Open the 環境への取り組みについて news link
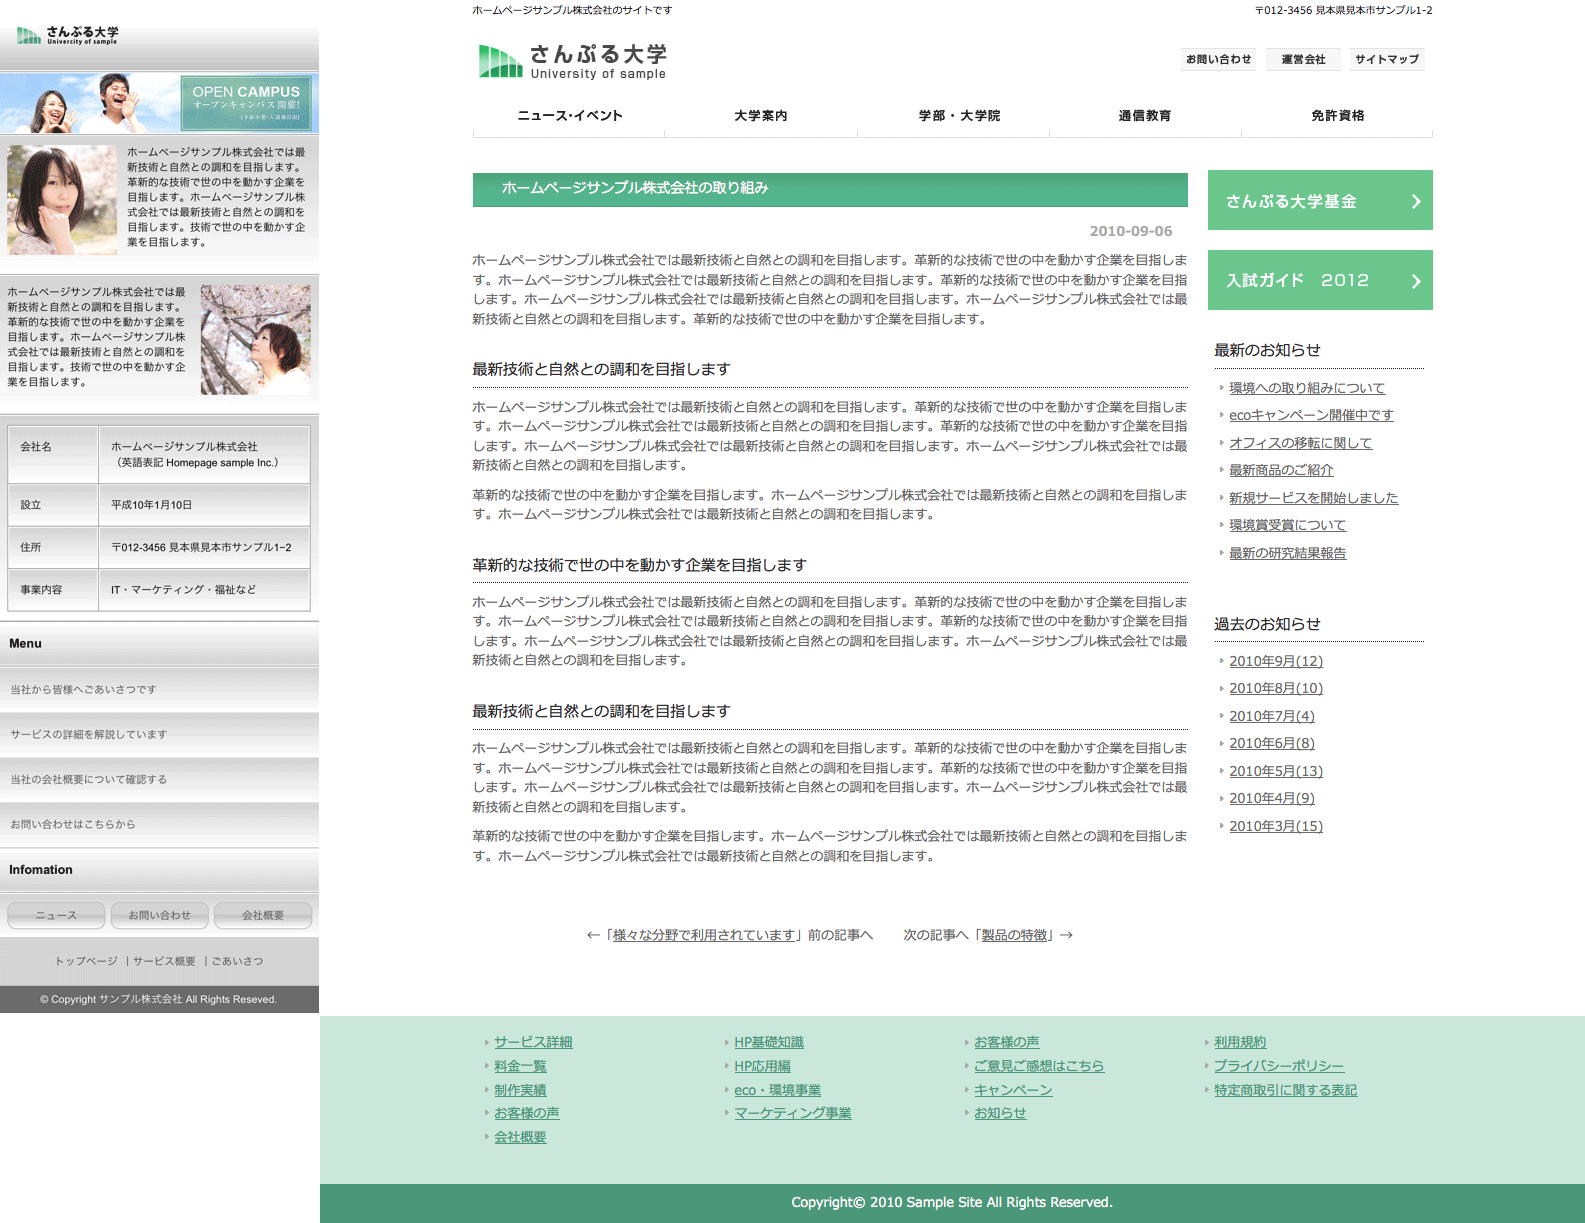Image resolution: width=1585 pixels, height=1223 pixels. point(1306,388)
